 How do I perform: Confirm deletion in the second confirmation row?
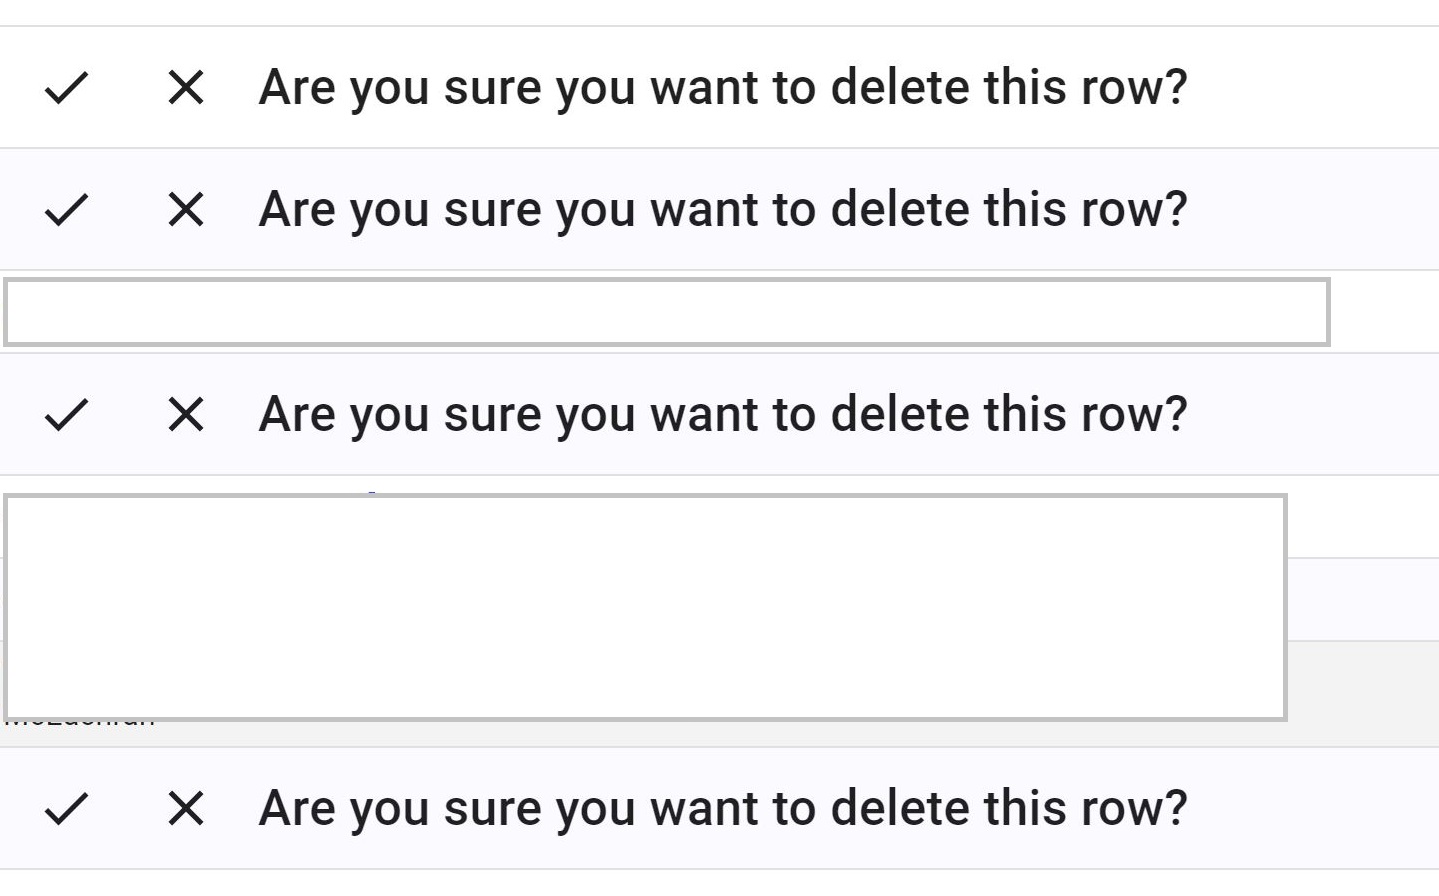67,210
